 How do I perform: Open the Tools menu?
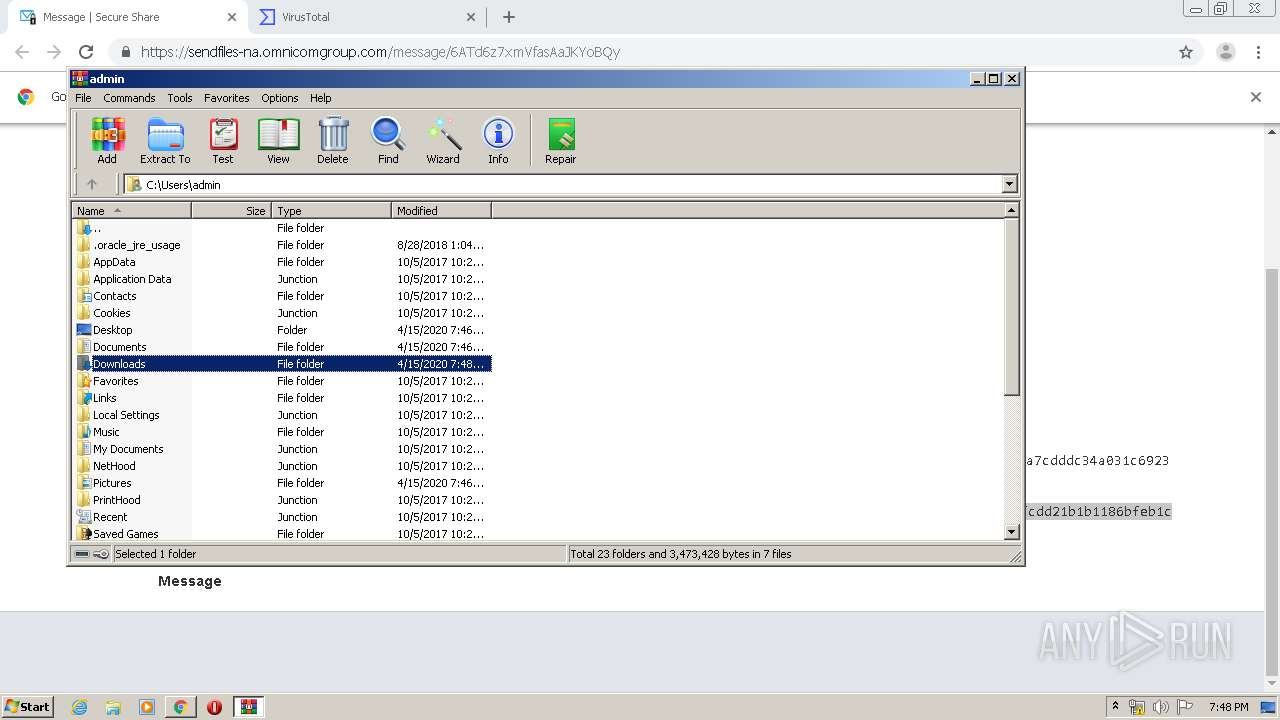click(180, 98)
